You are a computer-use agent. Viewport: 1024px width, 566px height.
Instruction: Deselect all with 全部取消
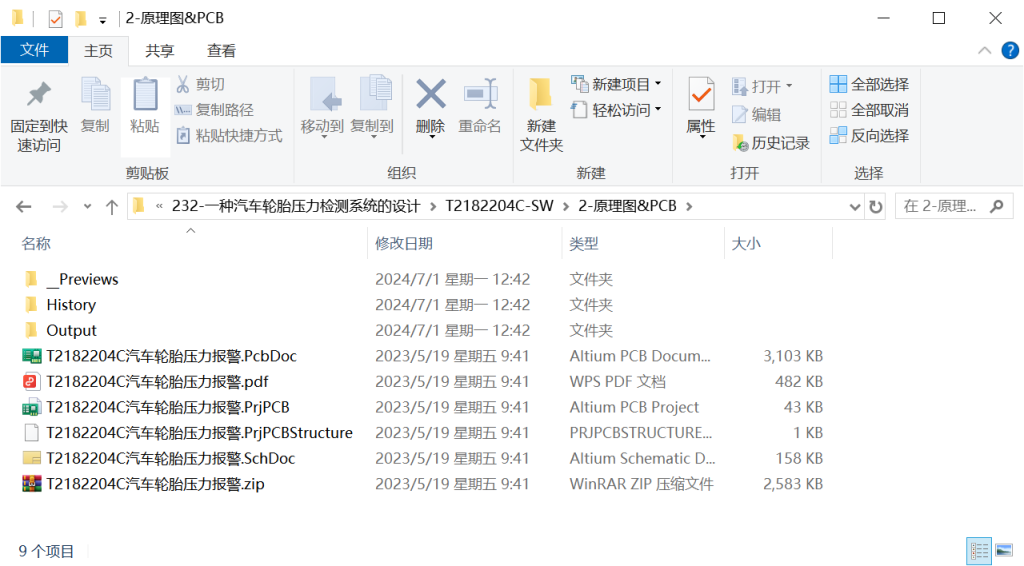(869, 110)
